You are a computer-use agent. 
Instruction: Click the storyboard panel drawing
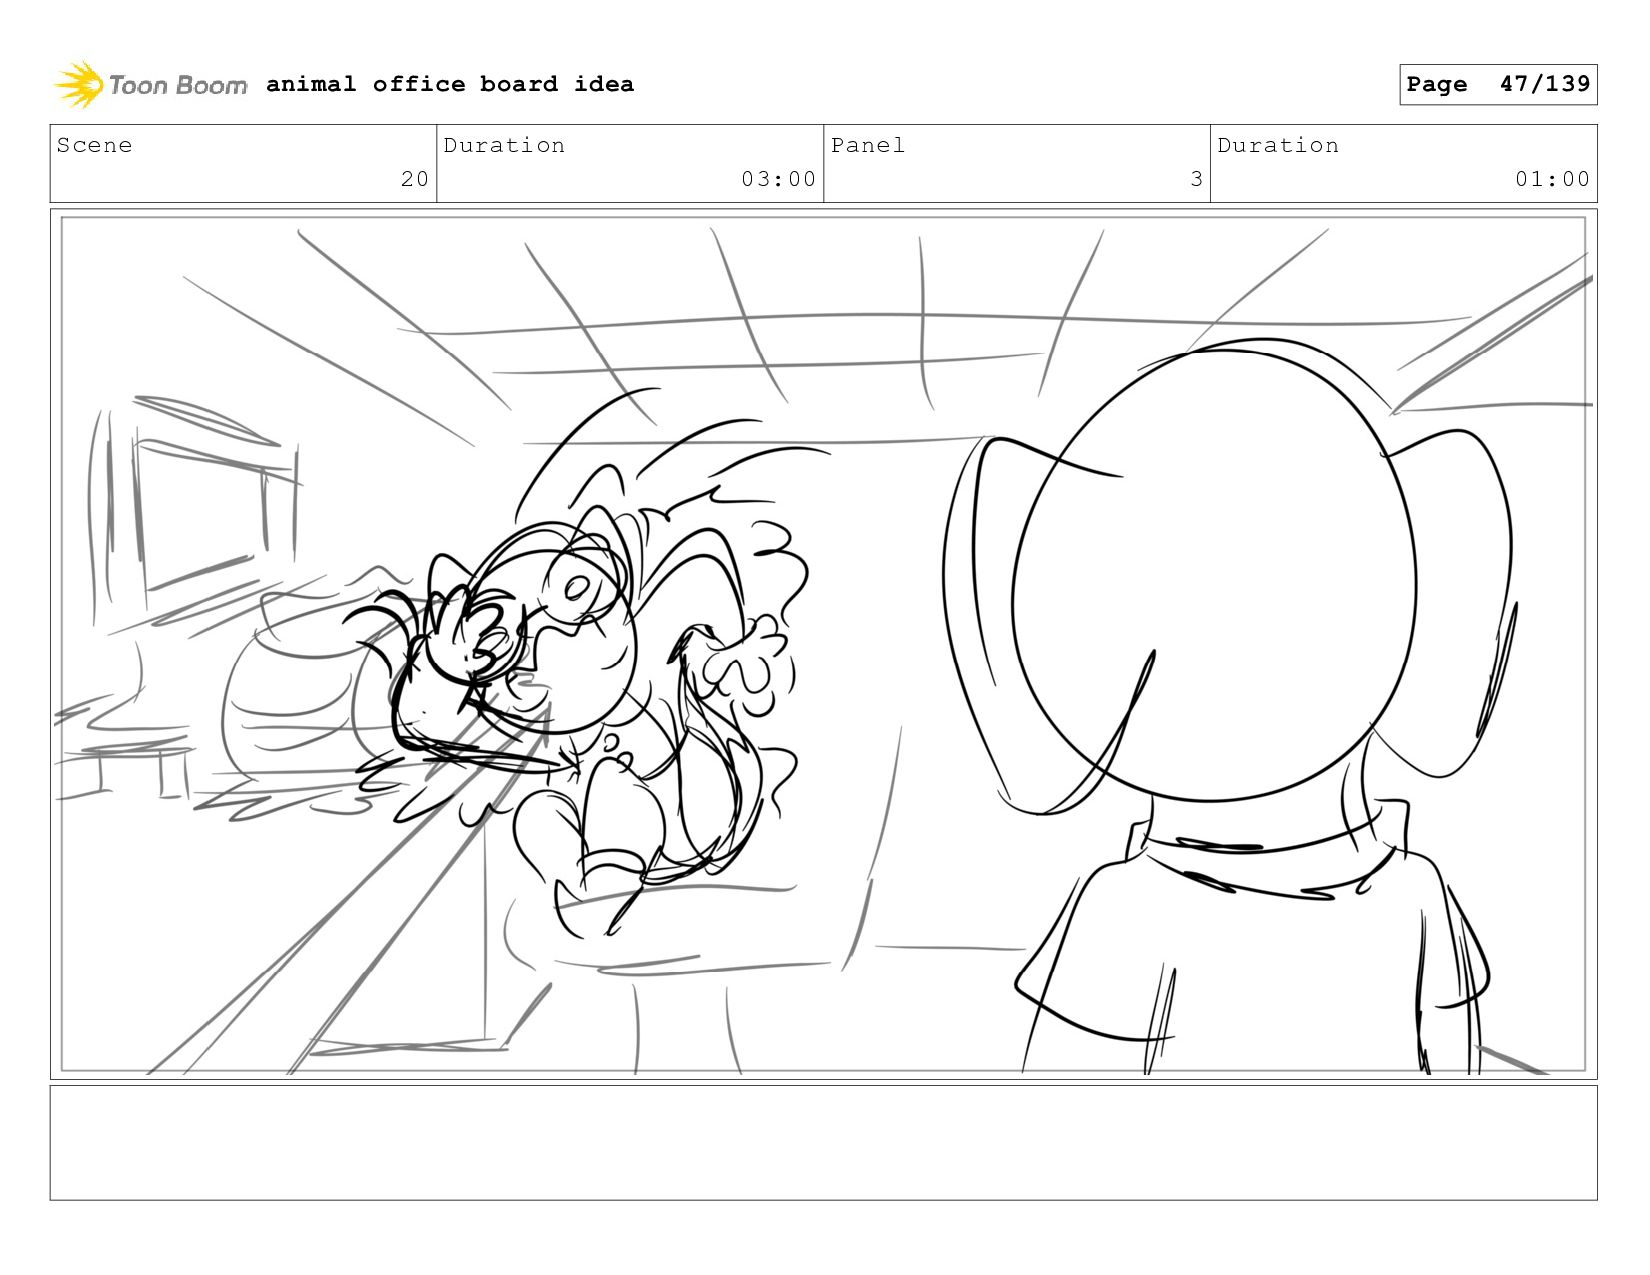[x=823, y=644]
